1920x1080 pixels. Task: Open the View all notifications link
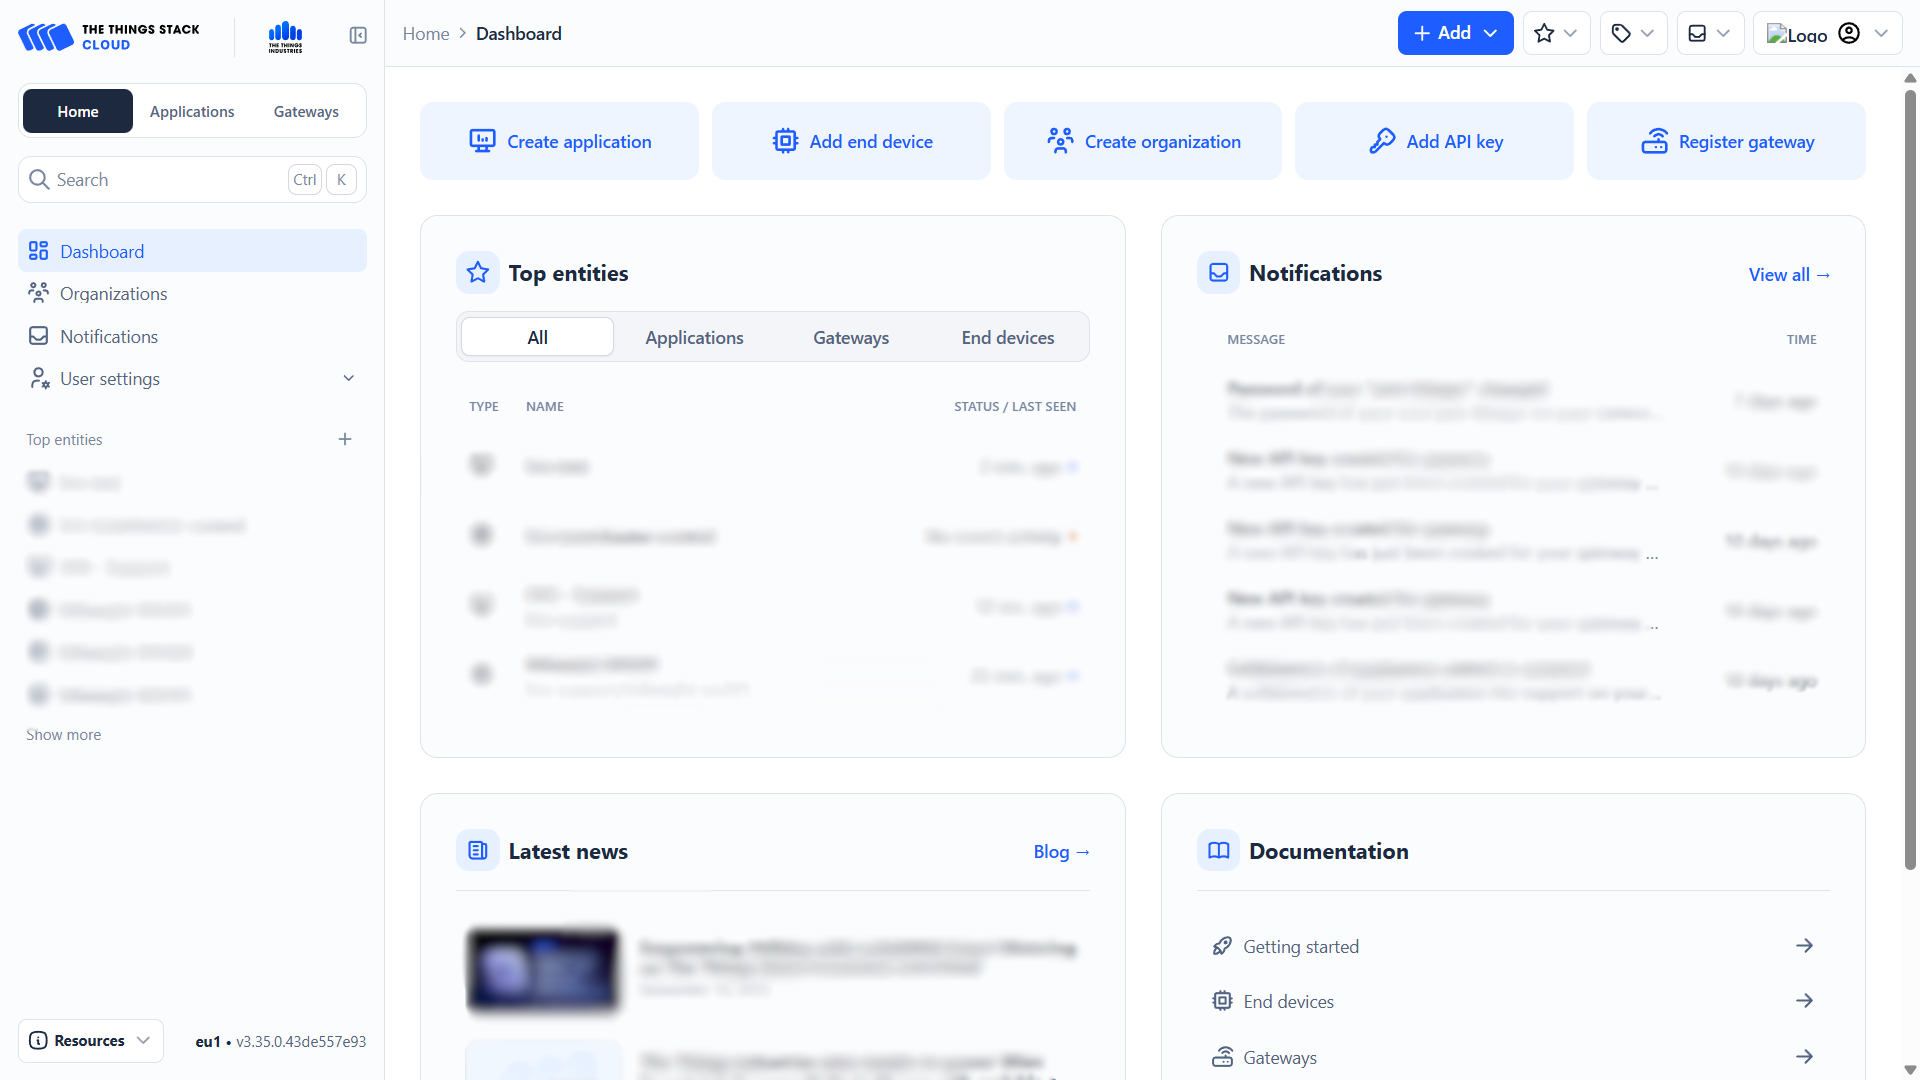[x=1789, y=275]
